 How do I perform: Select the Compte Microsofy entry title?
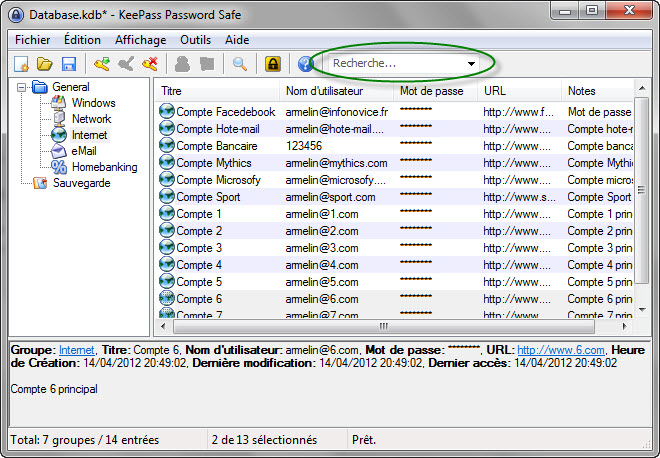click(218, 180)
